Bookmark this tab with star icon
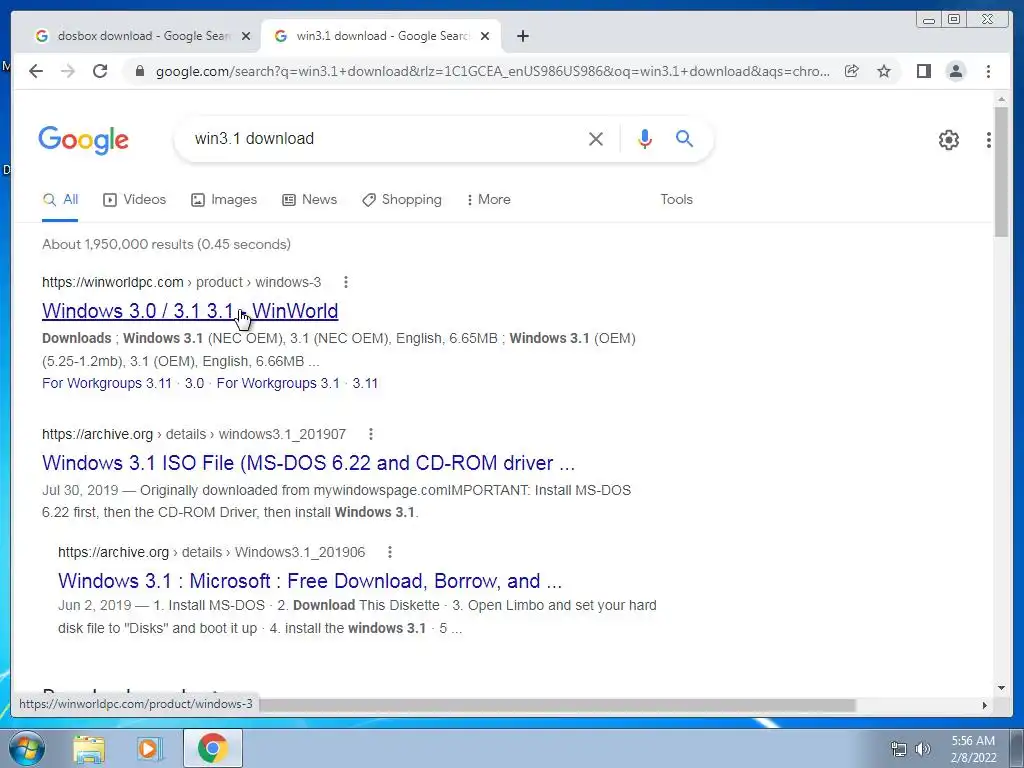The height and width of the screenshot is (768, 1024). pos(884,71)
